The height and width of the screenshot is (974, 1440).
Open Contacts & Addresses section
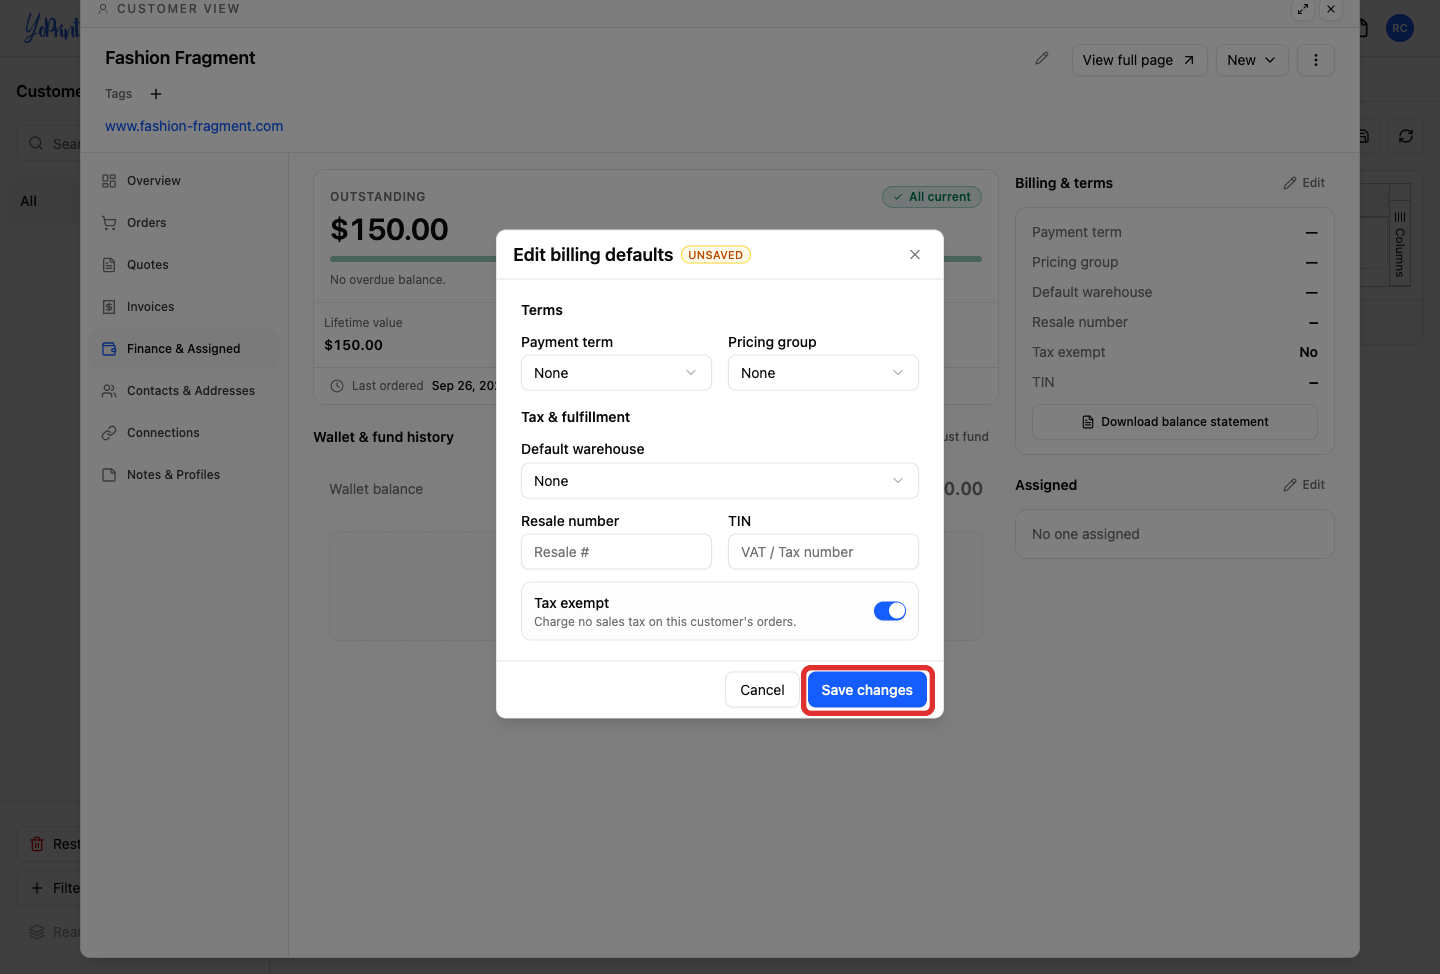[185, 391]
